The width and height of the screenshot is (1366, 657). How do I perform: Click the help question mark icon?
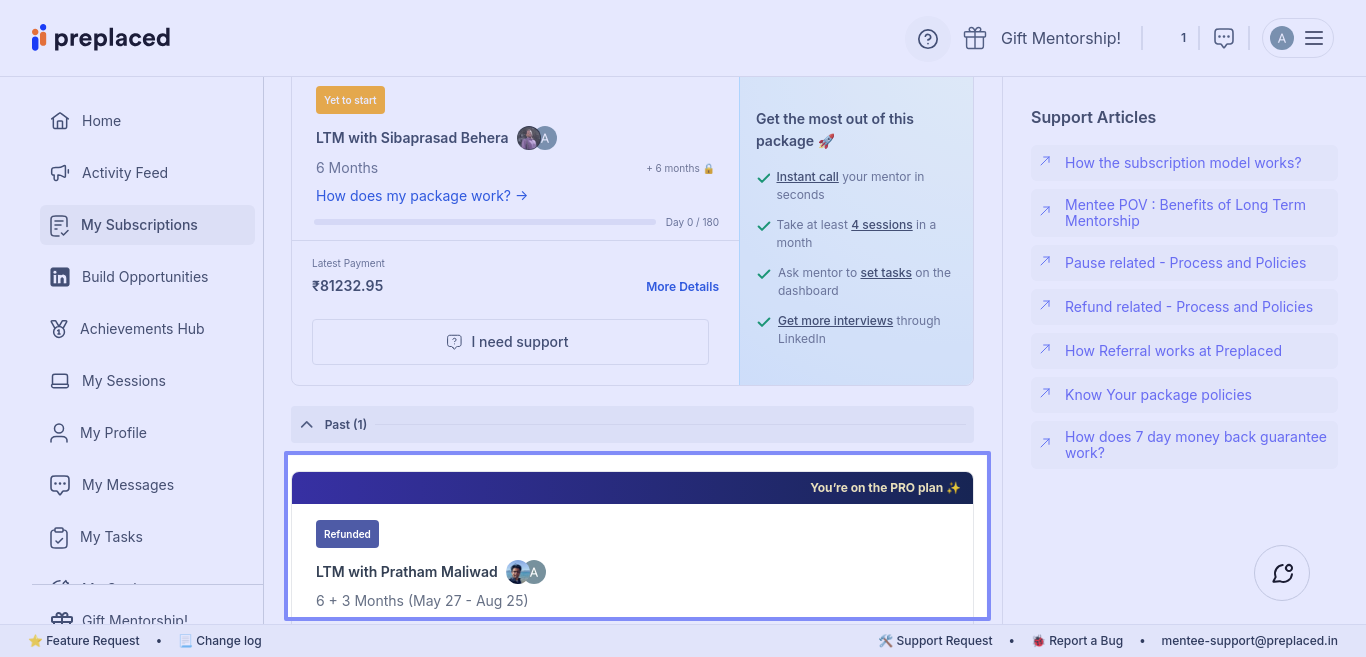pos(928,39)
